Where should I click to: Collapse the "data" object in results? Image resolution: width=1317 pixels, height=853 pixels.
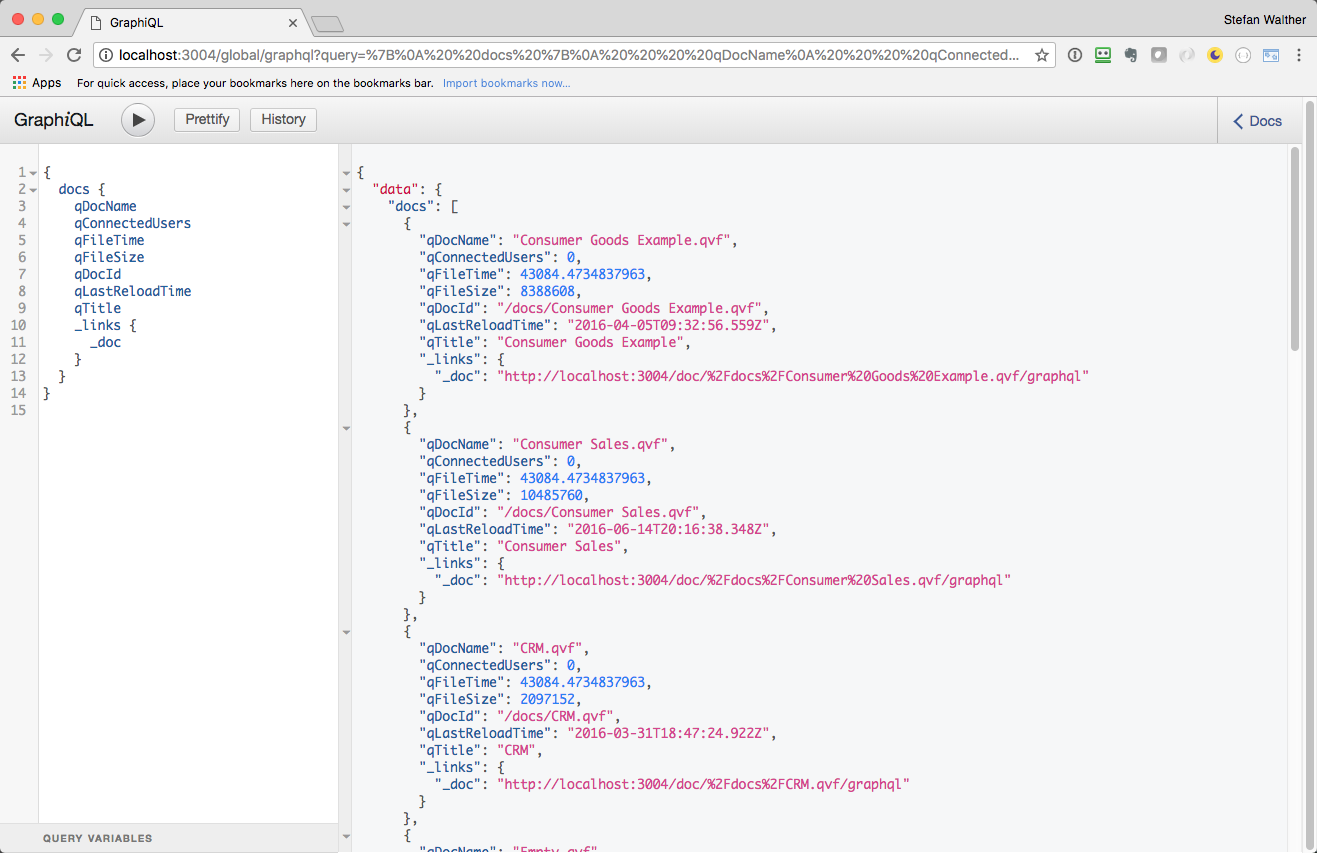click(x=346, y=190)
